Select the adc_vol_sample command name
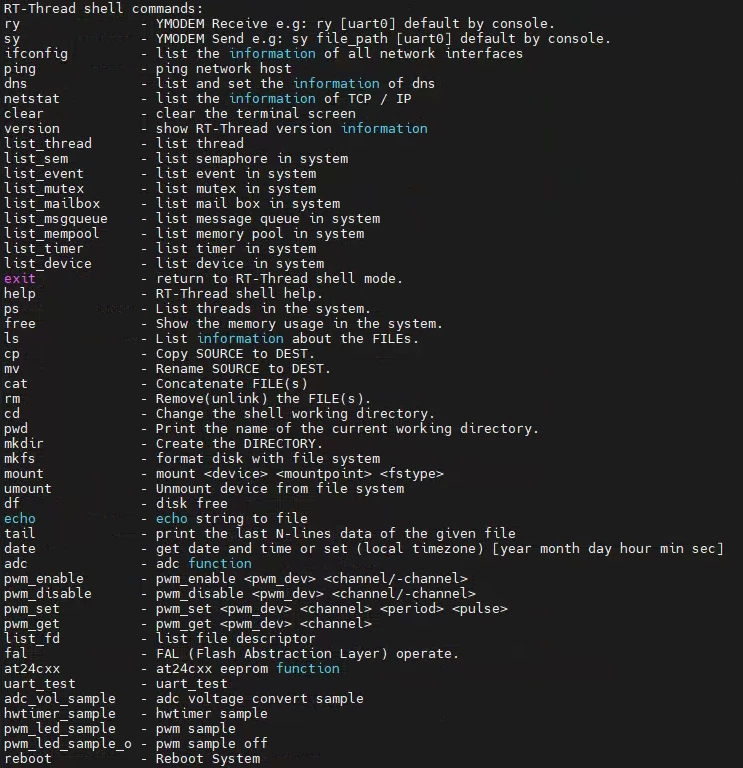Viewport: 743px width, 768px height. coord(60,698)
